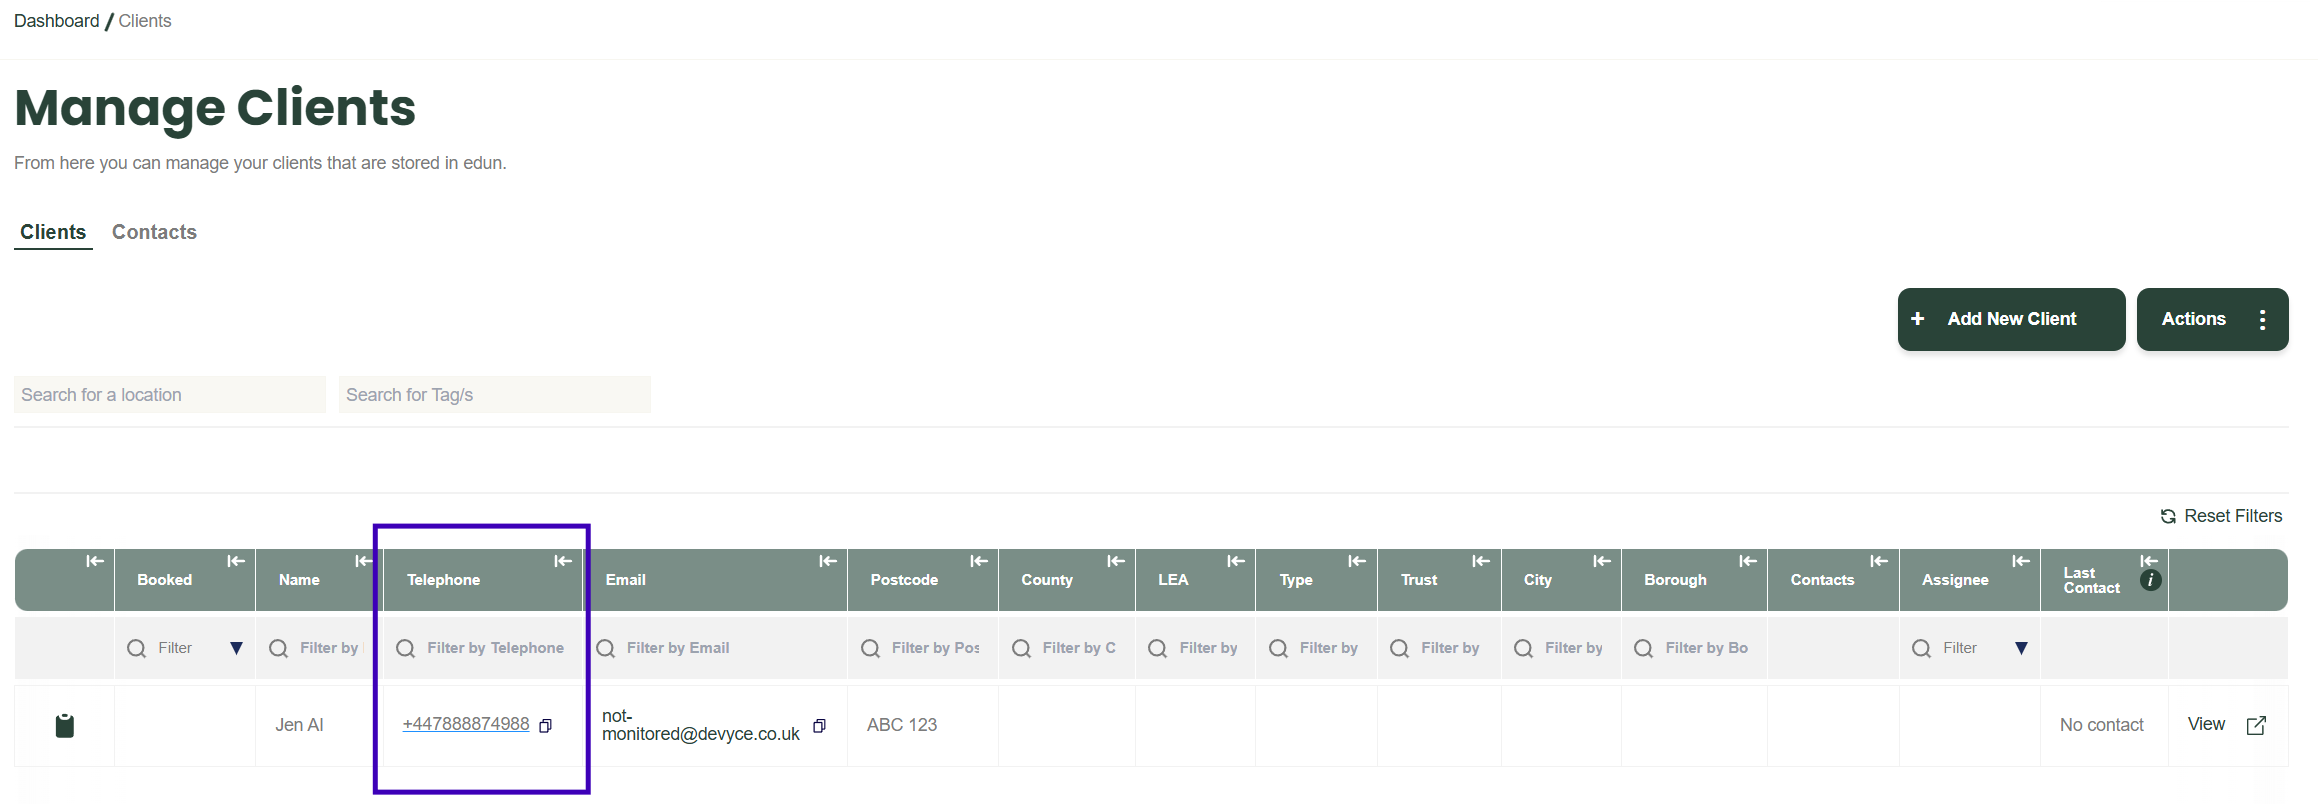Click the Postcode filter input

935,648
